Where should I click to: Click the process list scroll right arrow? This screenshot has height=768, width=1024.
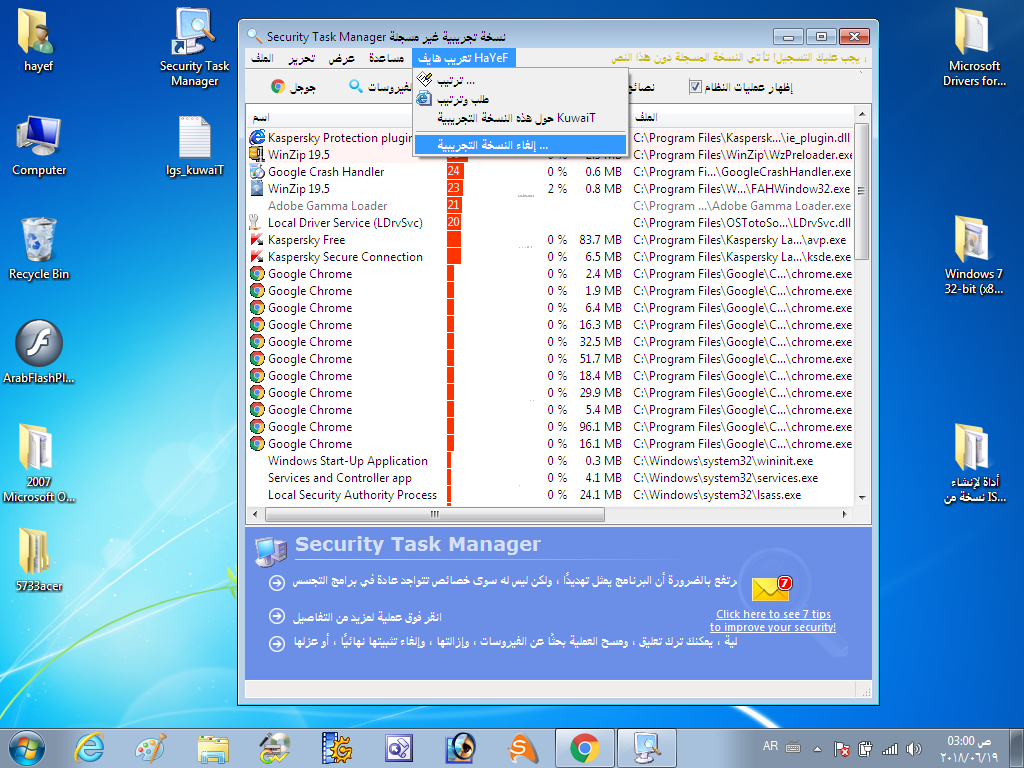point(845,515)
